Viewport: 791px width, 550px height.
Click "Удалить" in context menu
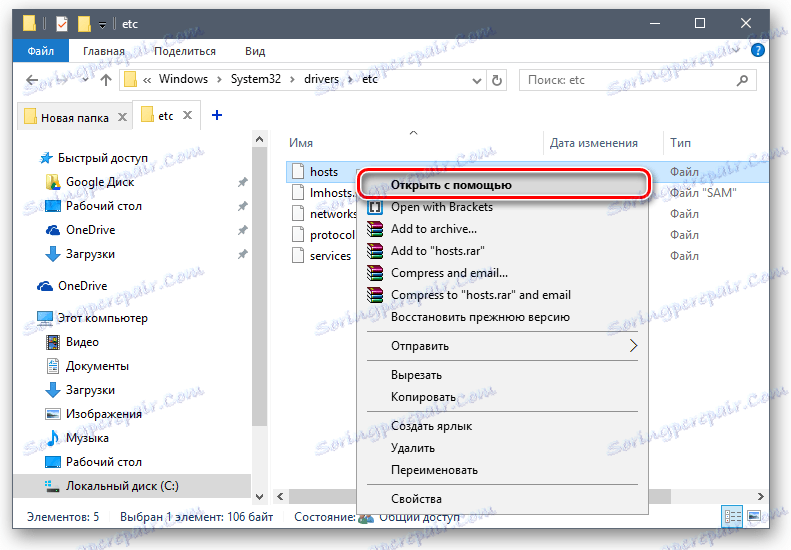point(502,448)
